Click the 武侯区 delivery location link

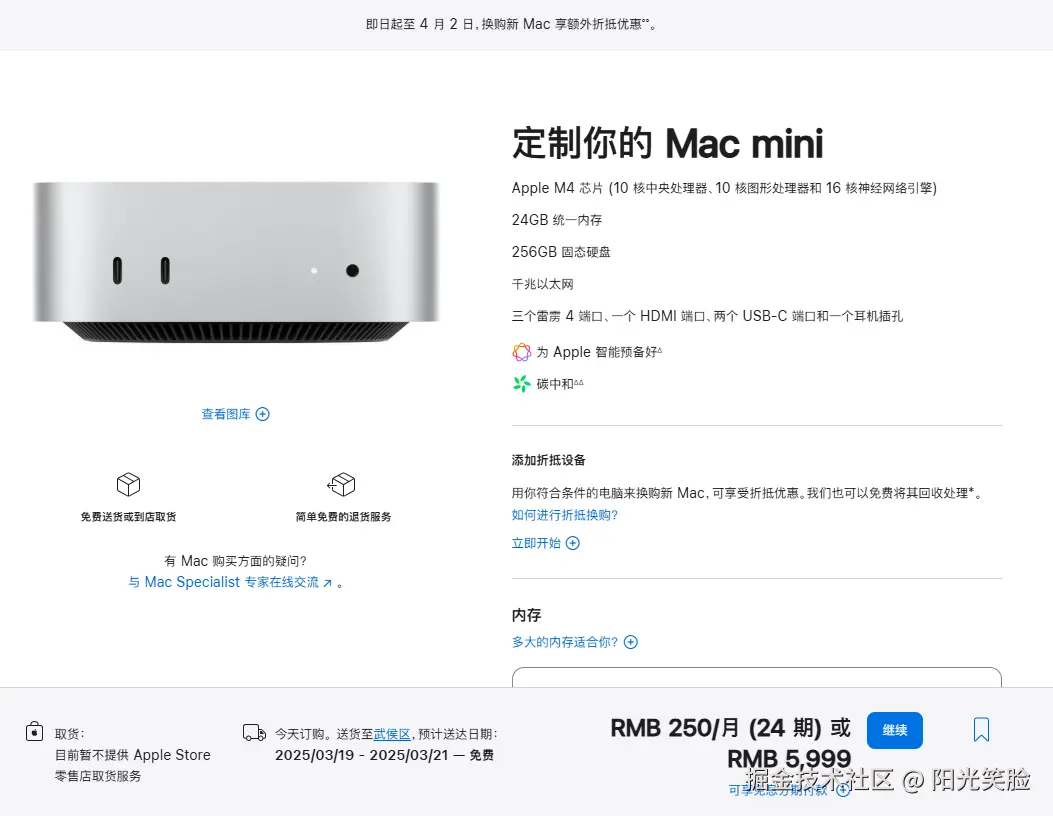390,733
